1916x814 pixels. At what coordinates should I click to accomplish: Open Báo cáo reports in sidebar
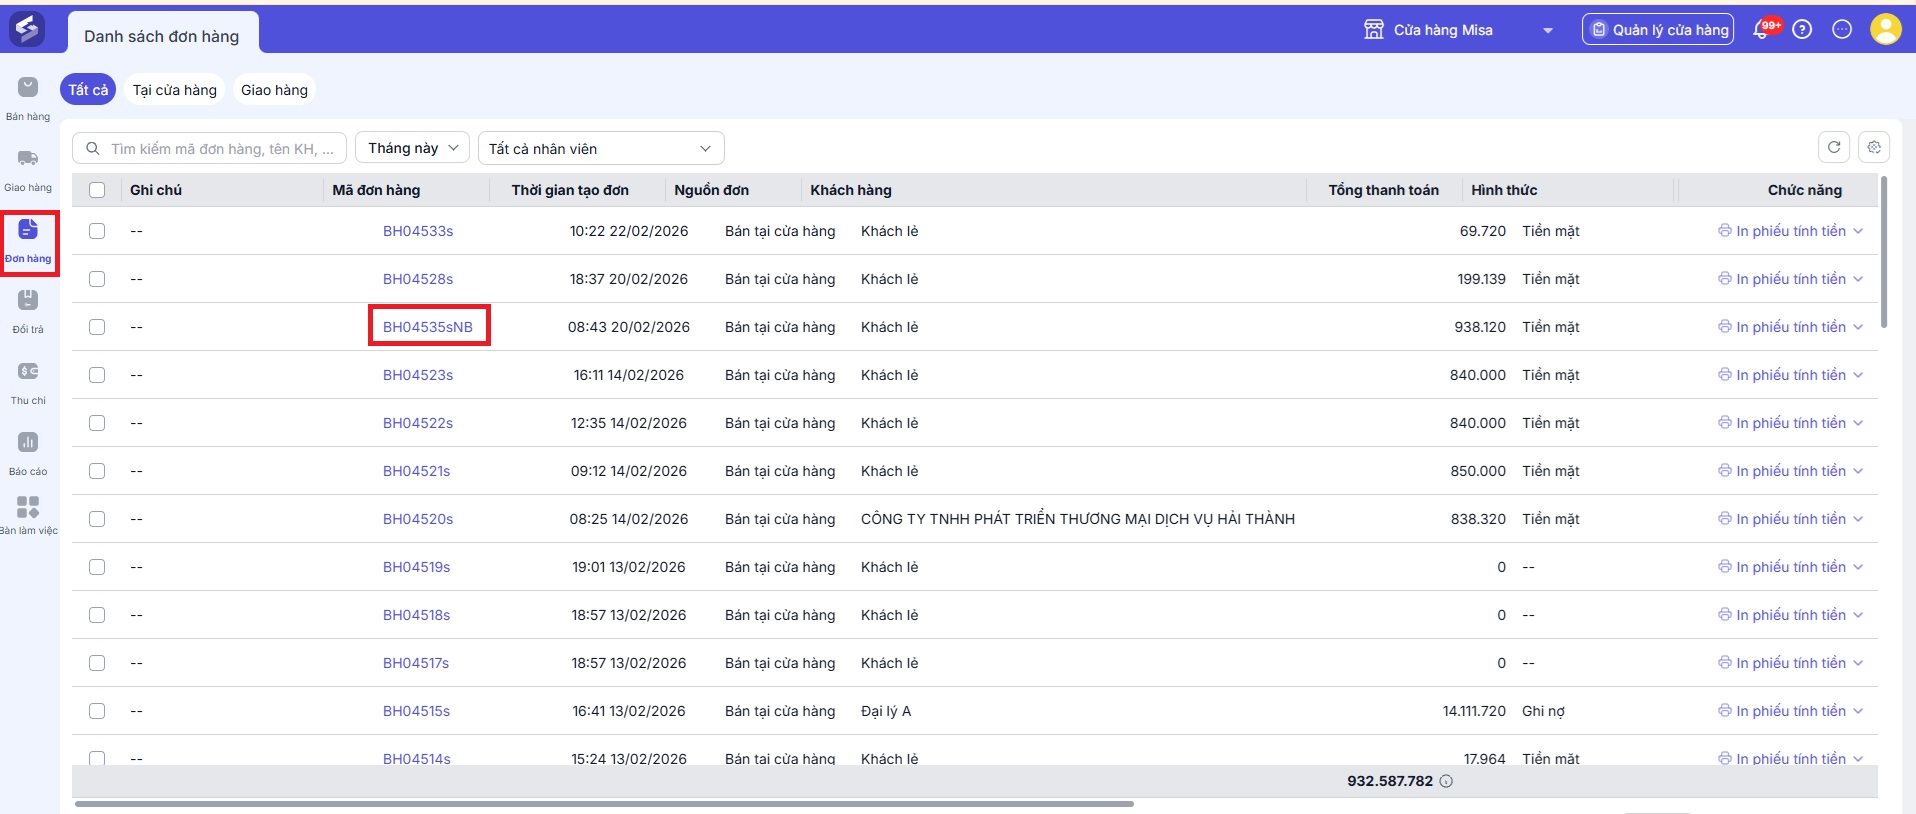click(x=28, y=452)
